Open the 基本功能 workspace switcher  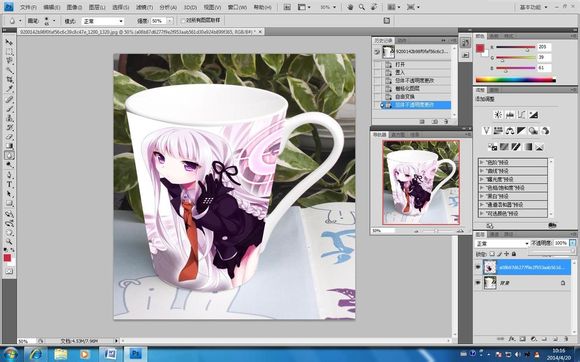[533, 7]
